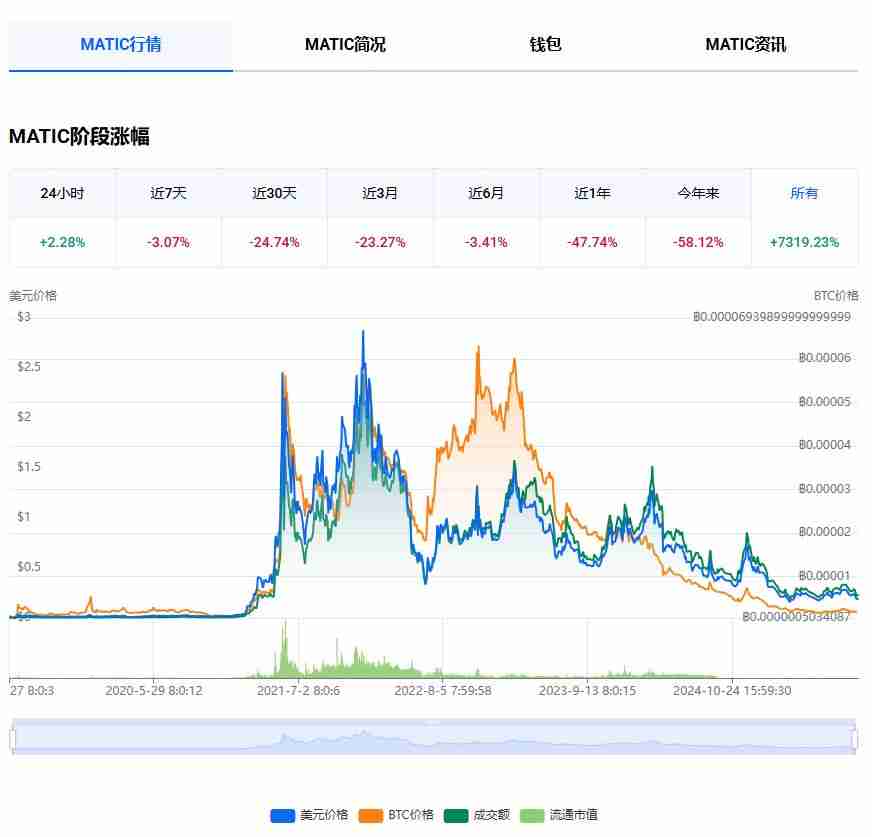Select the 近7天 time range

pos(166,193)
